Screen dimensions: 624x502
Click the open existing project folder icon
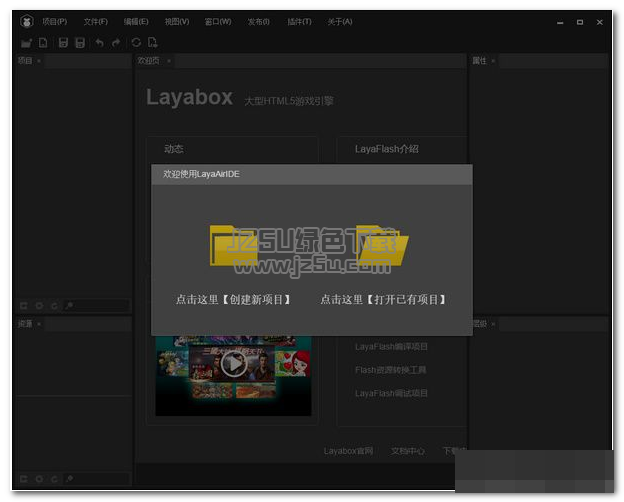382,246
